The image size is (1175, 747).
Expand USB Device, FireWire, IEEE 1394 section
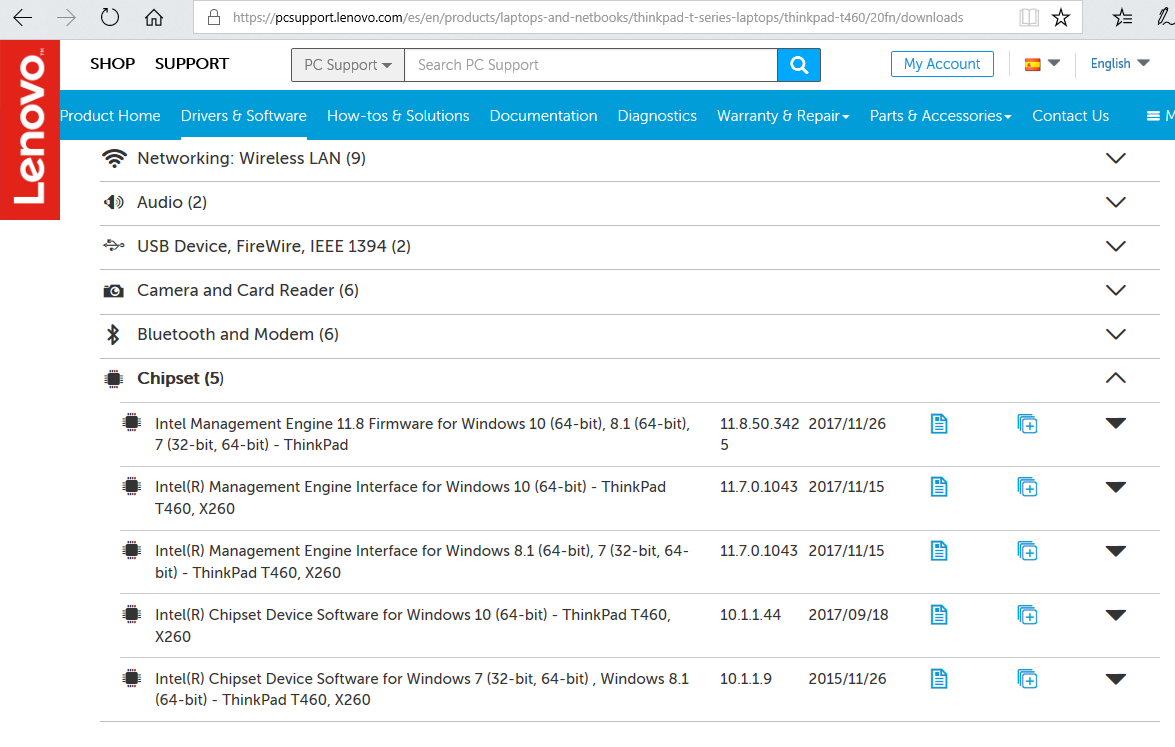[1116, 247]
